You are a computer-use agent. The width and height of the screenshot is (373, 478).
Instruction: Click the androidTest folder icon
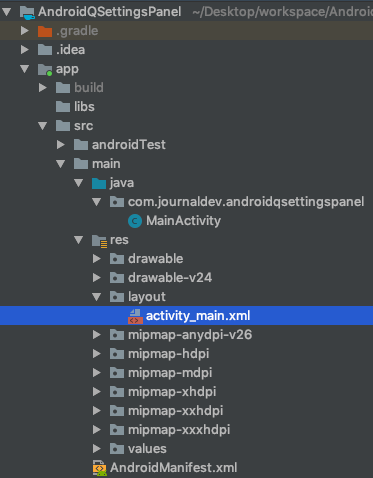tap(81, 145)
